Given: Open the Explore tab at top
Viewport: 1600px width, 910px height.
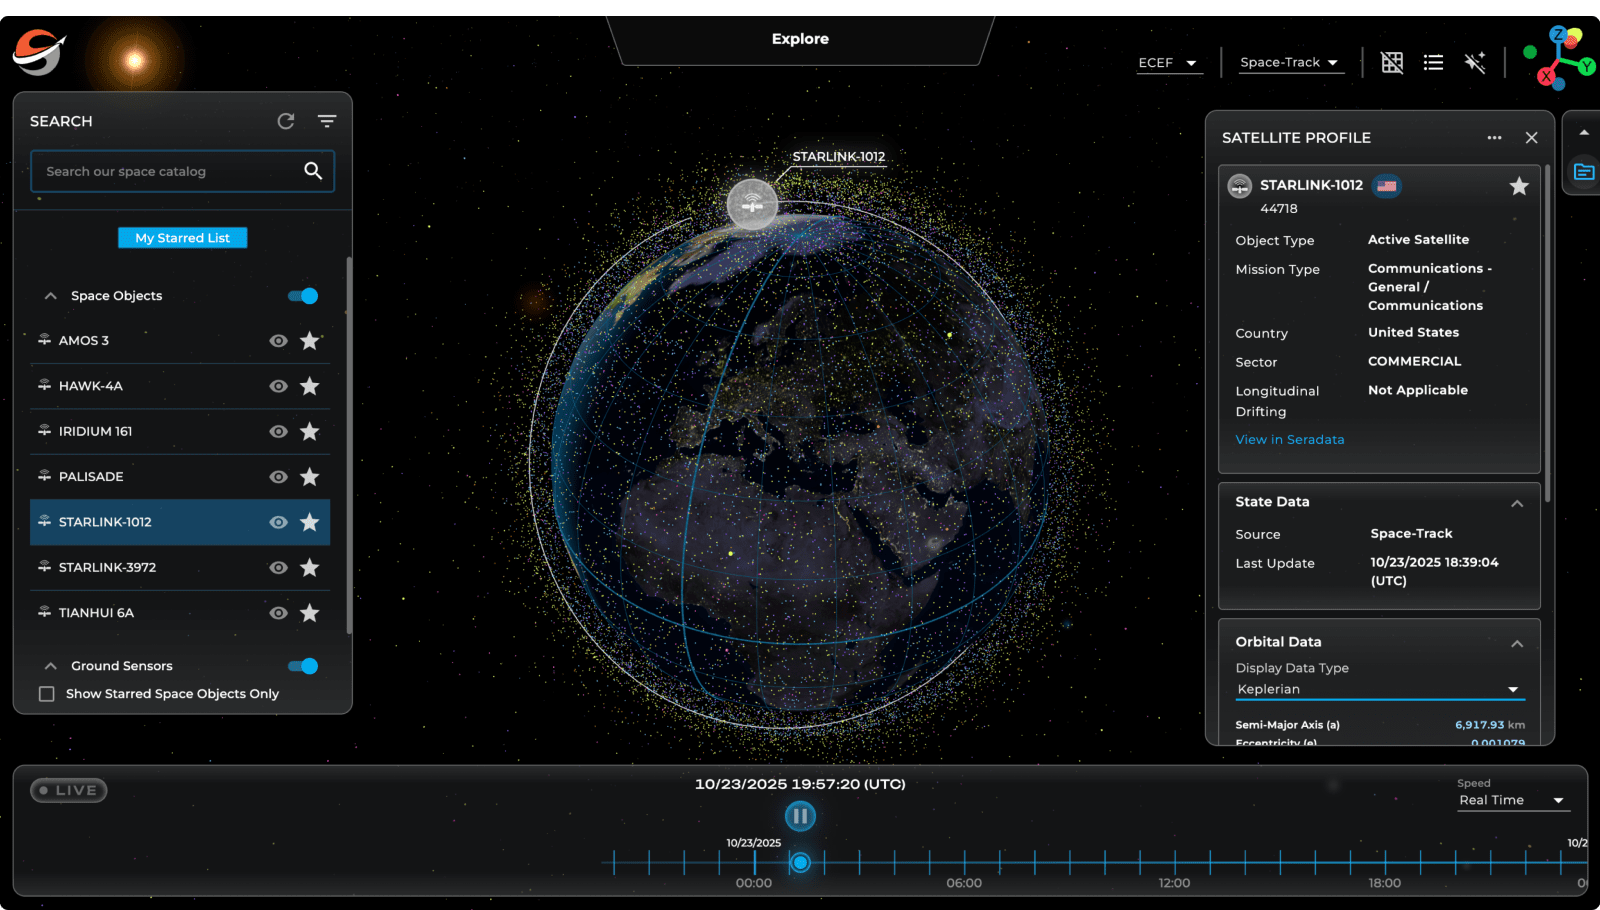Looking at the screenshot, I should pos(800,39).
